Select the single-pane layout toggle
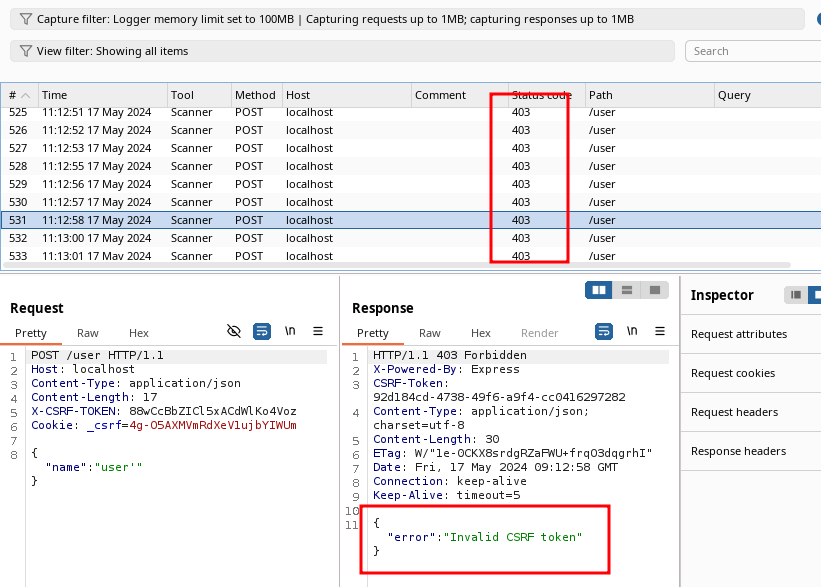This screenshot has width=821, height=587. click(655, 289)
